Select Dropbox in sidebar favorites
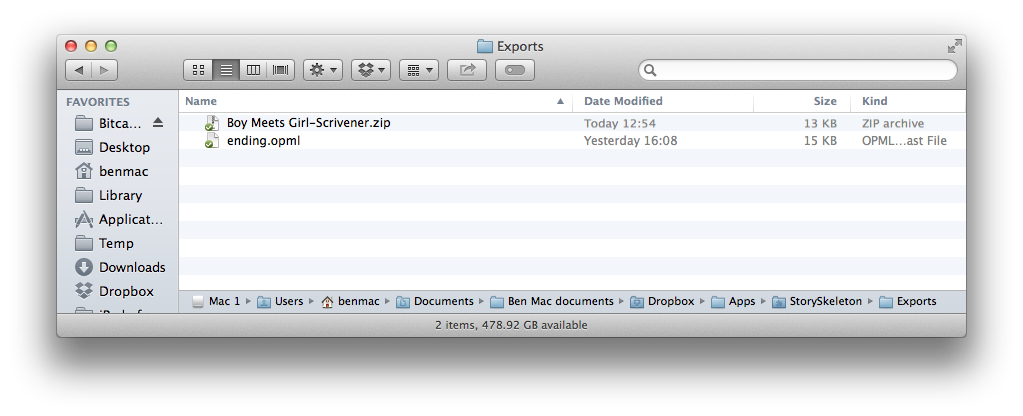This screenshot has height=416, width=1023. pyautogui.click(x=126, y=291)
